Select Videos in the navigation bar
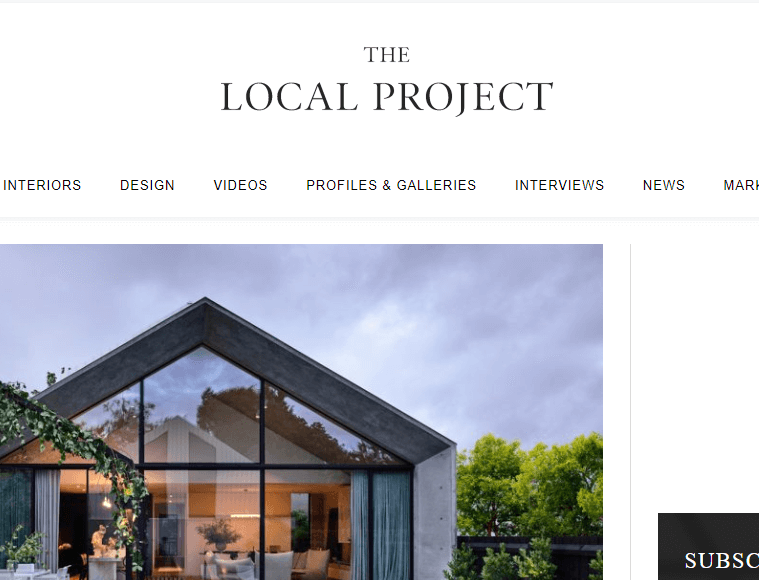This screenshot has width=759, height=580. (x=241, y=185)
